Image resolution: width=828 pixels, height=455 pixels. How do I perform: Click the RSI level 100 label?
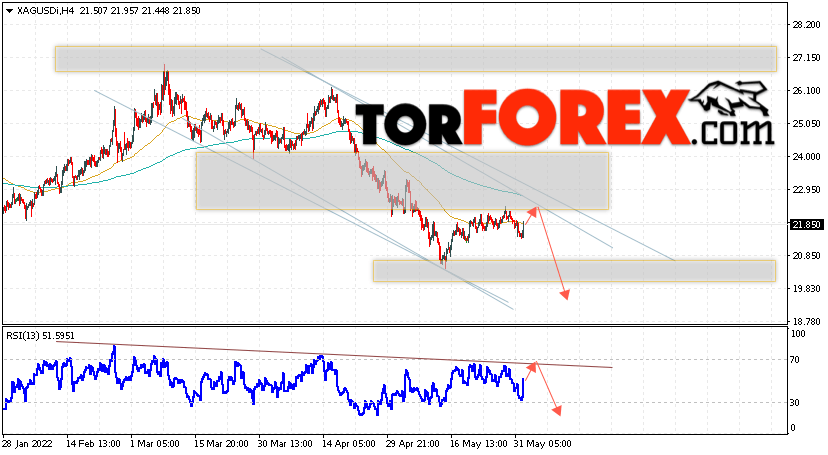pos(798,334)
